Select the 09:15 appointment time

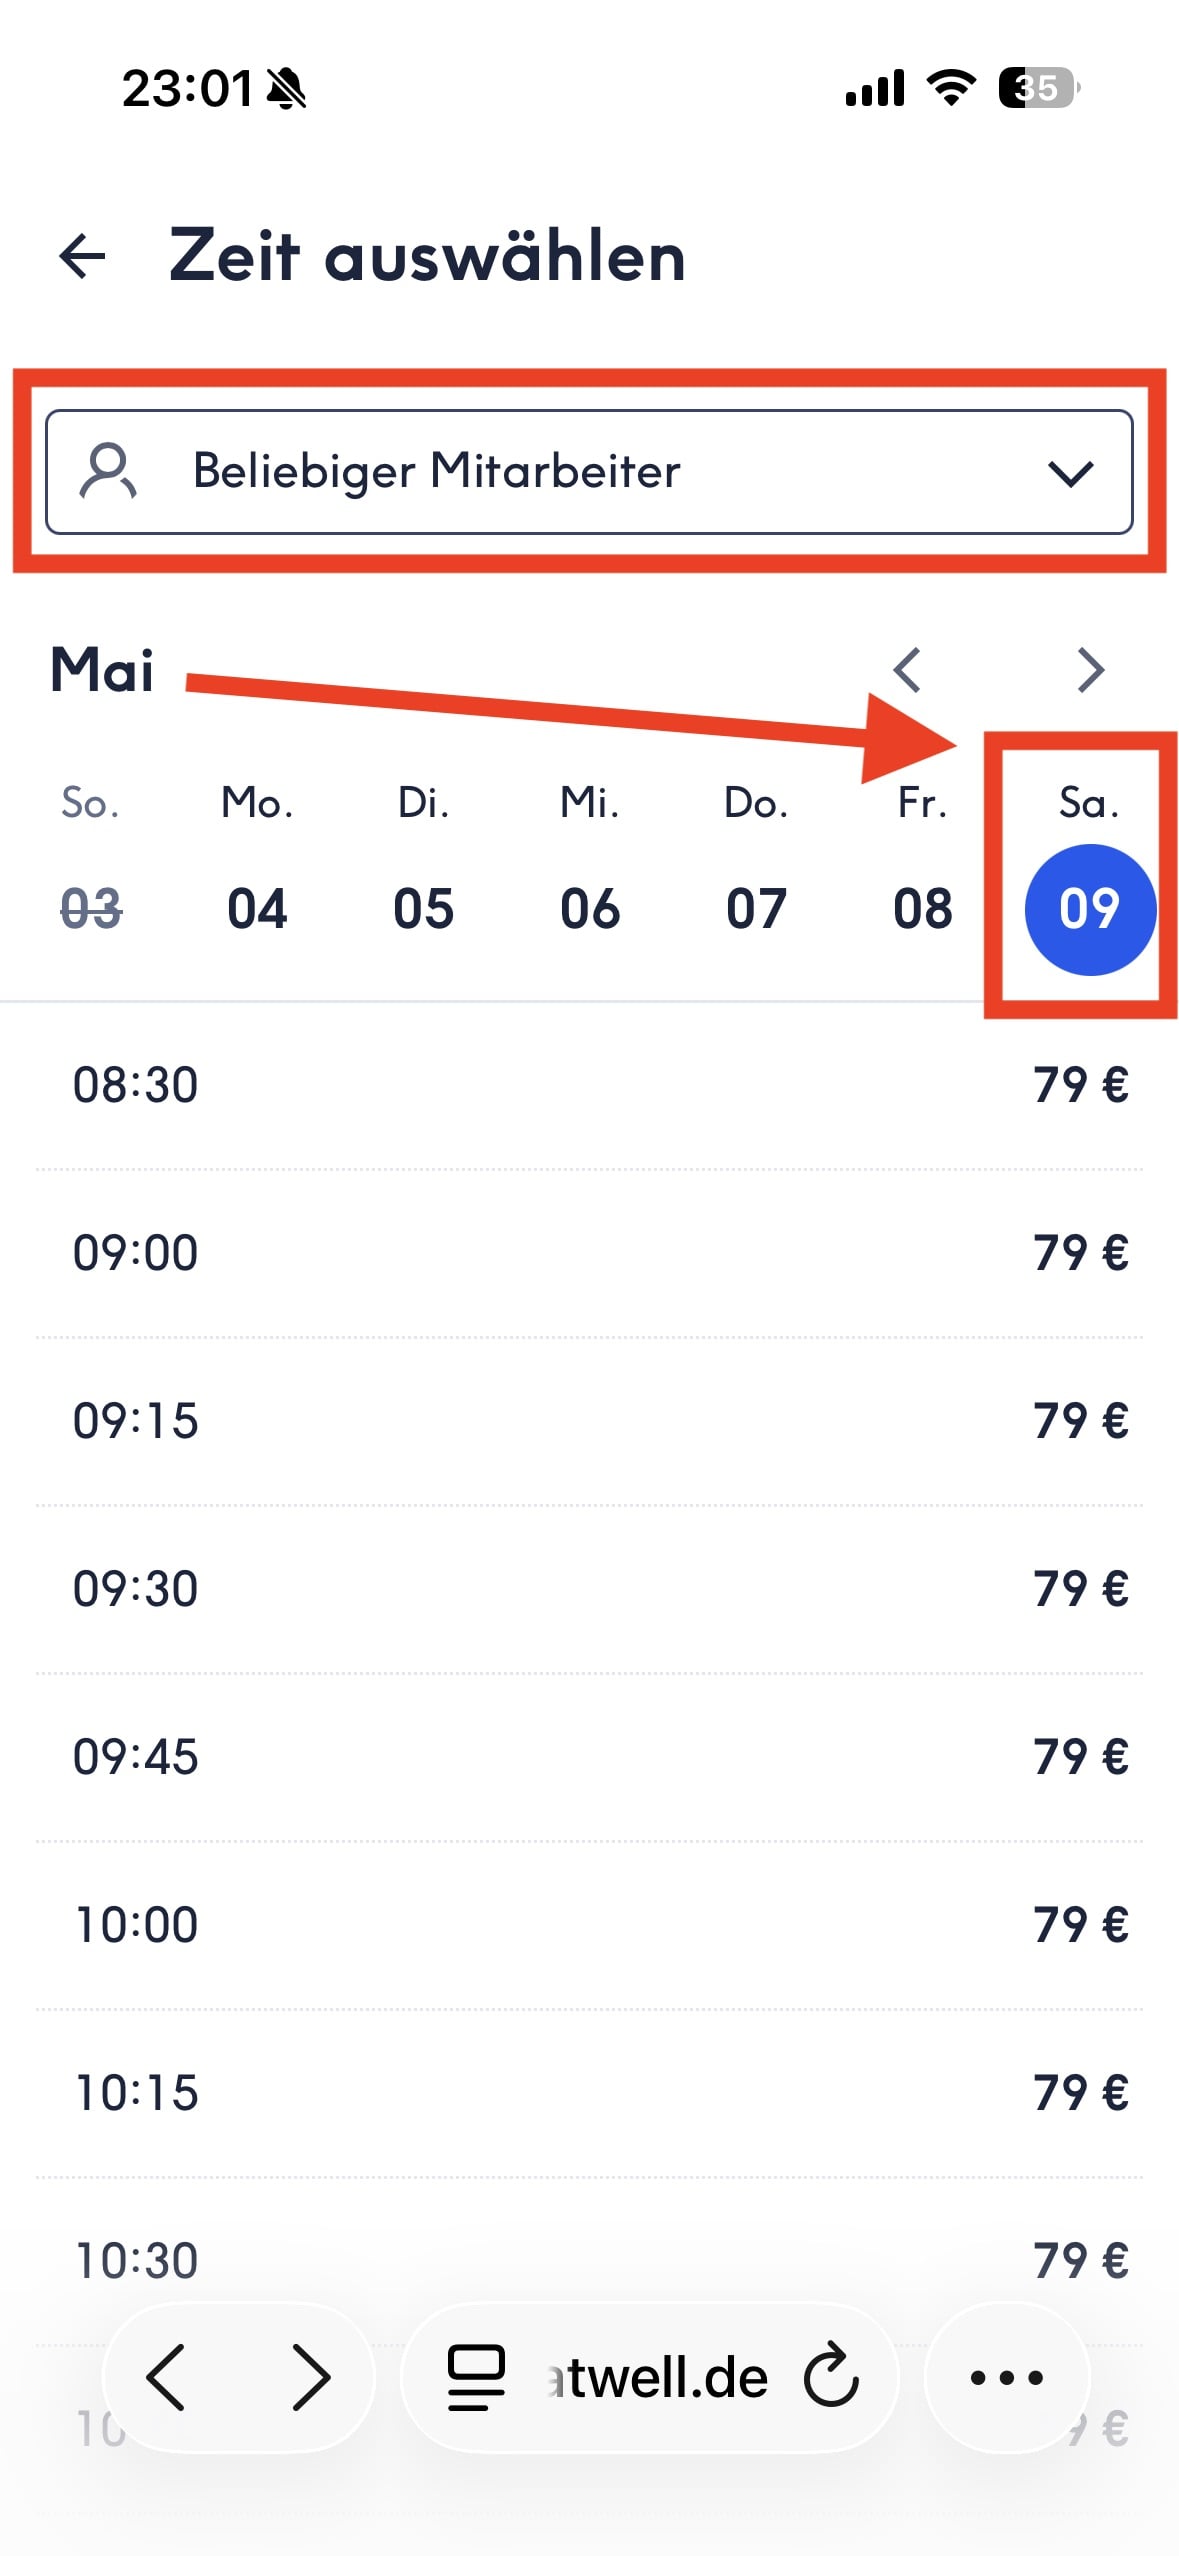click(589, 1421)
